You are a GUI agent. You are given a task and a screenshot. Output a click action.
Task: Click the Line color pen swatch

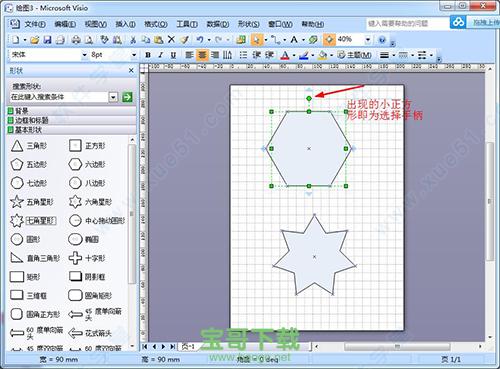(303, 55)
